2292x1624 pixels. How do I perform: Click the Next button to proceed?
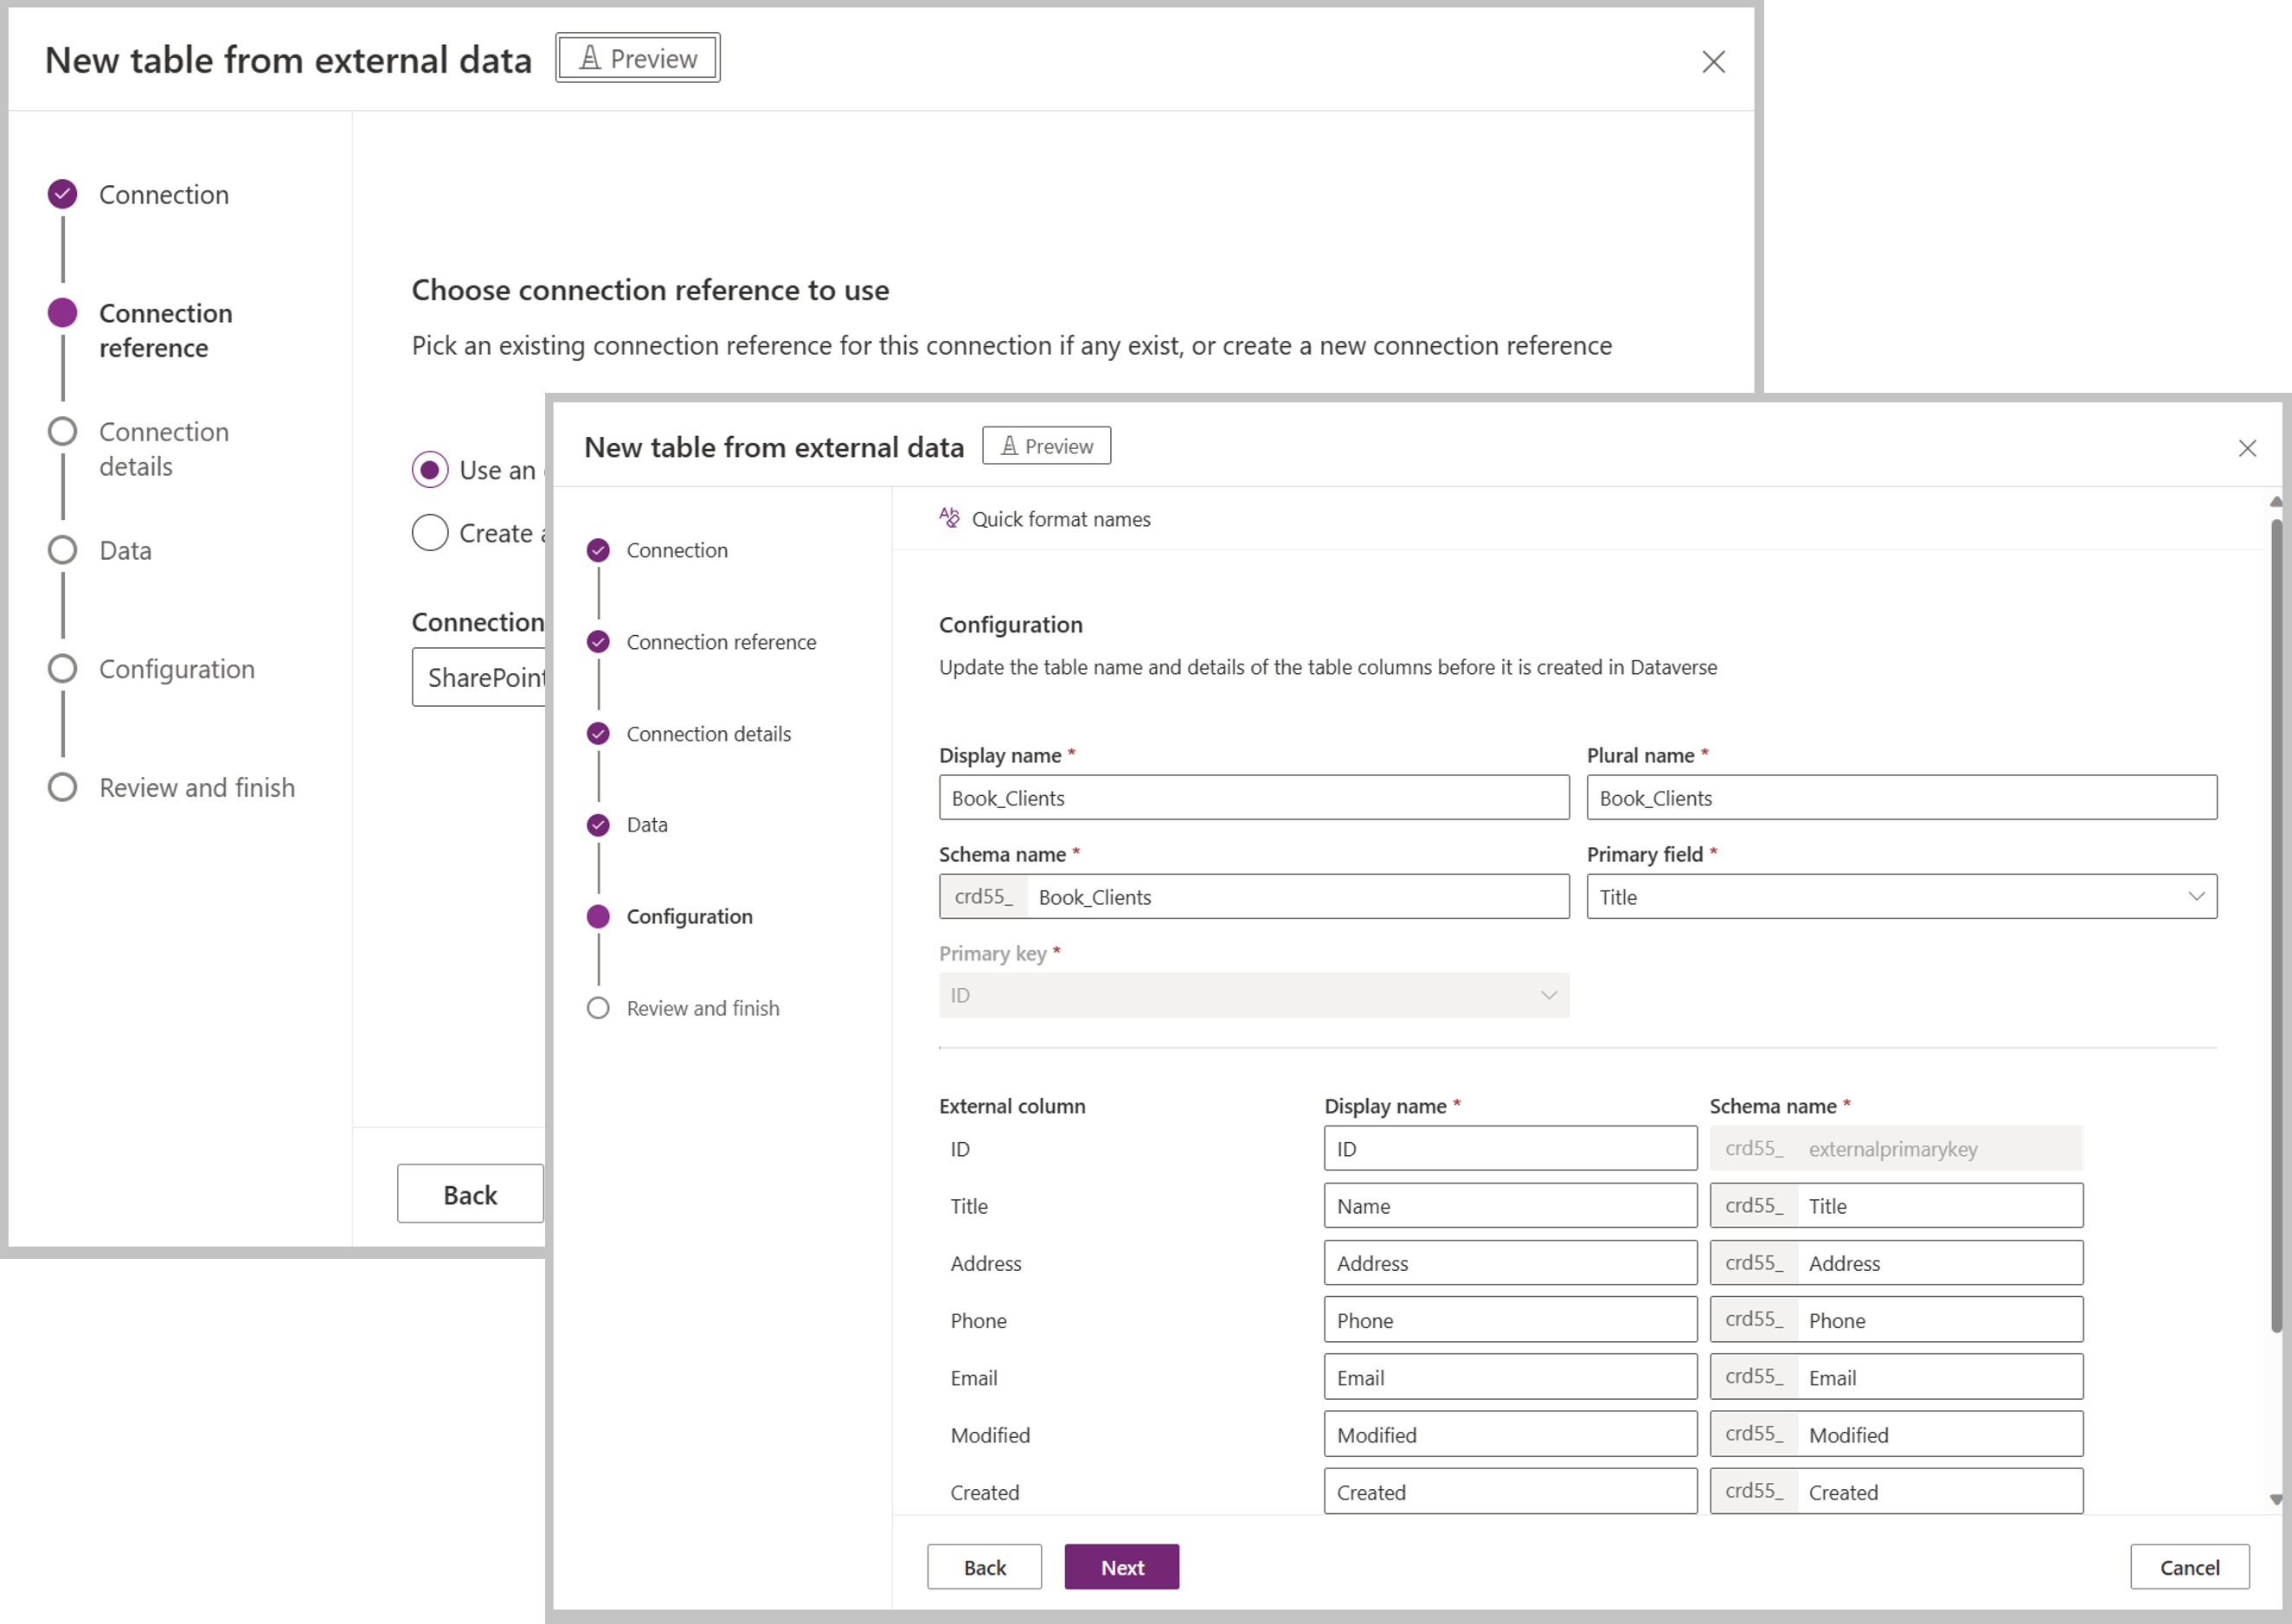click(1123, 1566)
